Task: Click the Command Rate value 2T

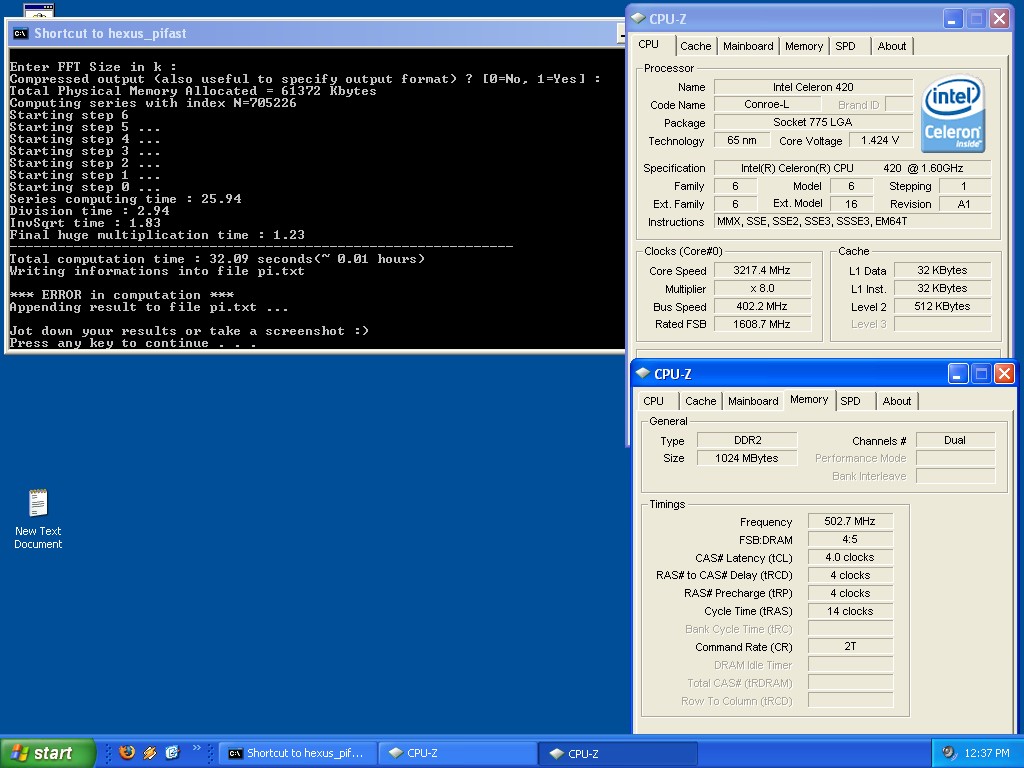Action: (x=850, y=647)
